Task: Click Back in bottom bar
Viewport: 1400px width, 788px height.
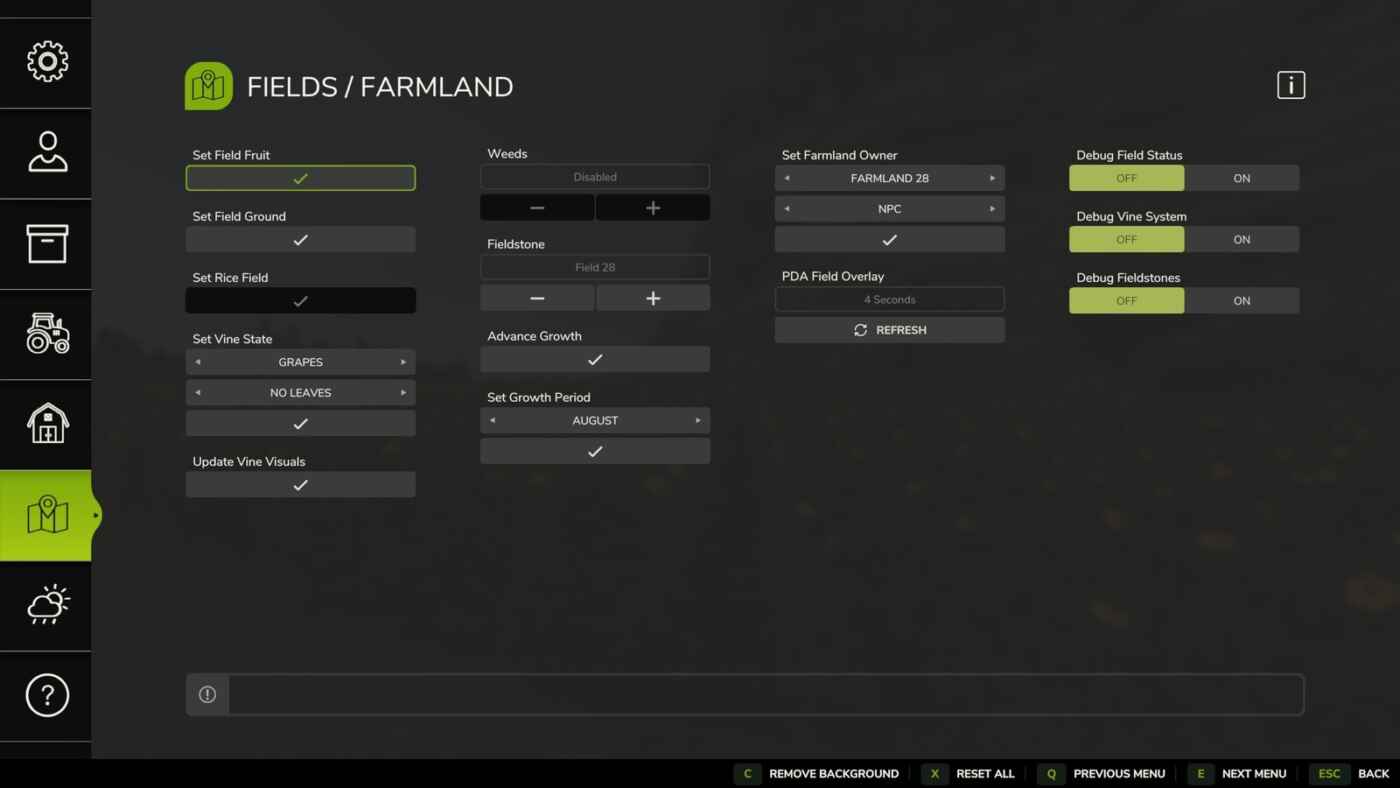Action: tap(1373, 774)
